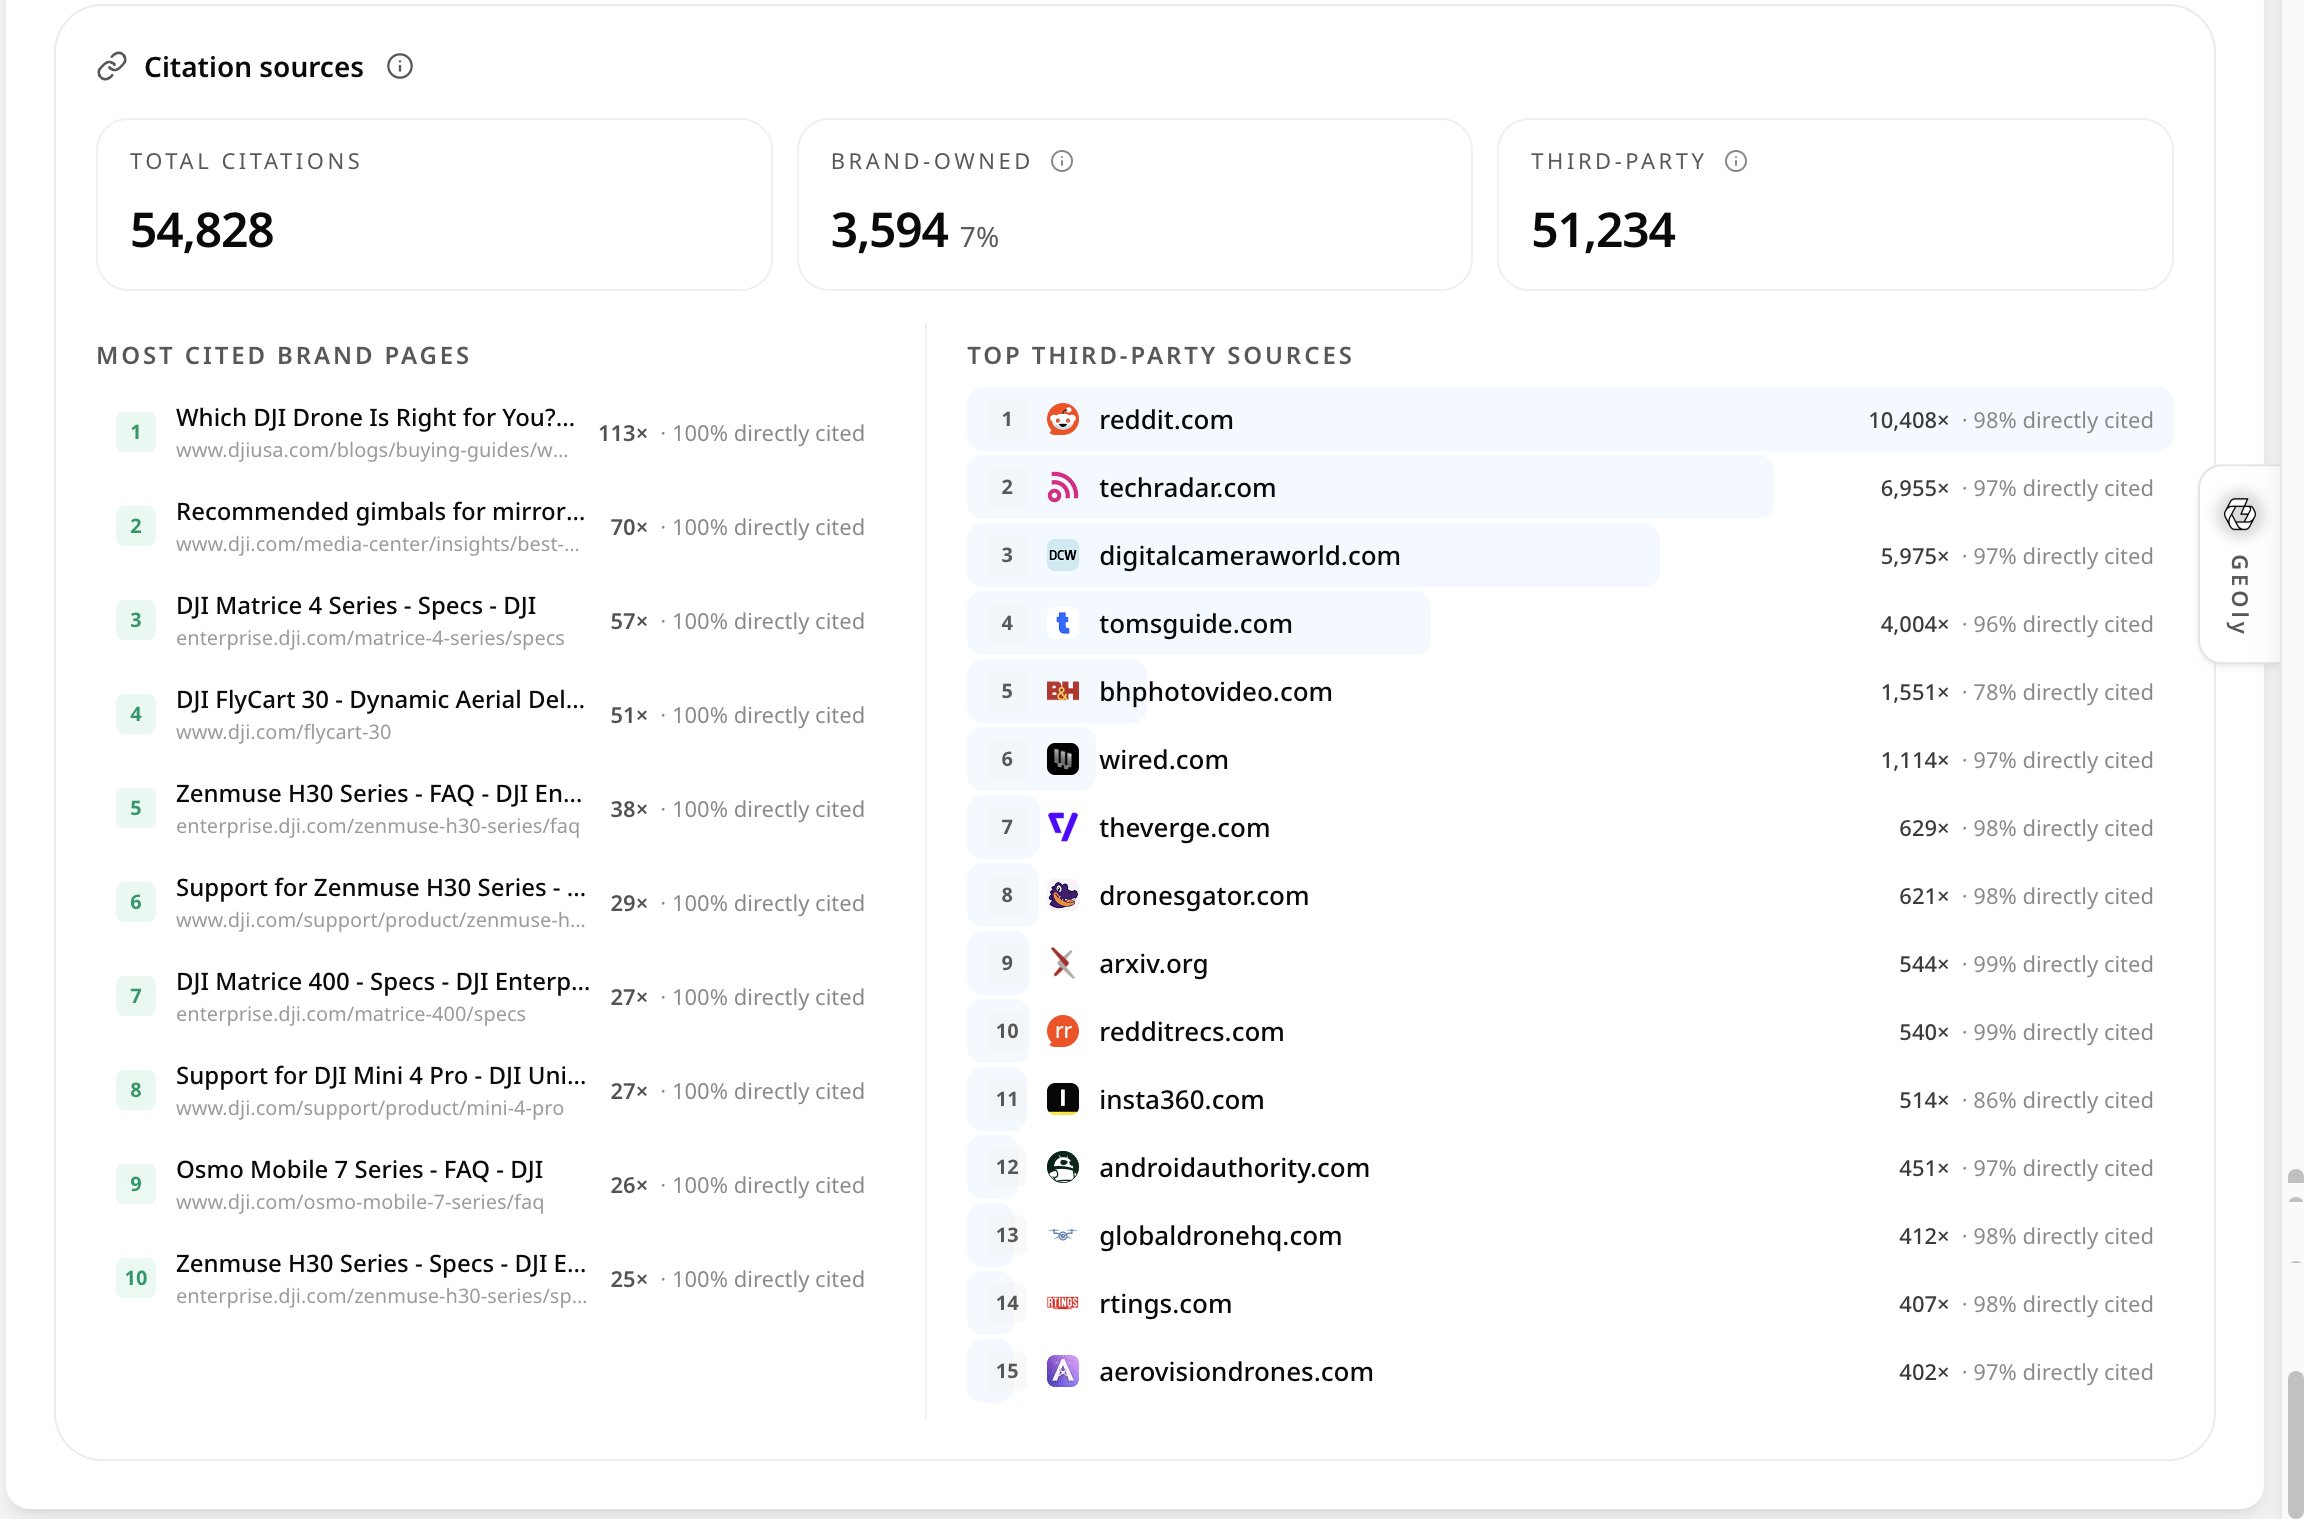Click the digitalcameraworld.com DCW icon

point(1062,556)
